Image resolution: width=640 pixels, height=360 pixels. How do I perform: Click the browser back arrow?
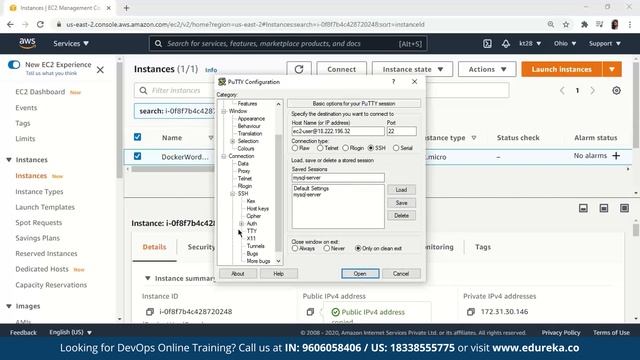point(10,24)
